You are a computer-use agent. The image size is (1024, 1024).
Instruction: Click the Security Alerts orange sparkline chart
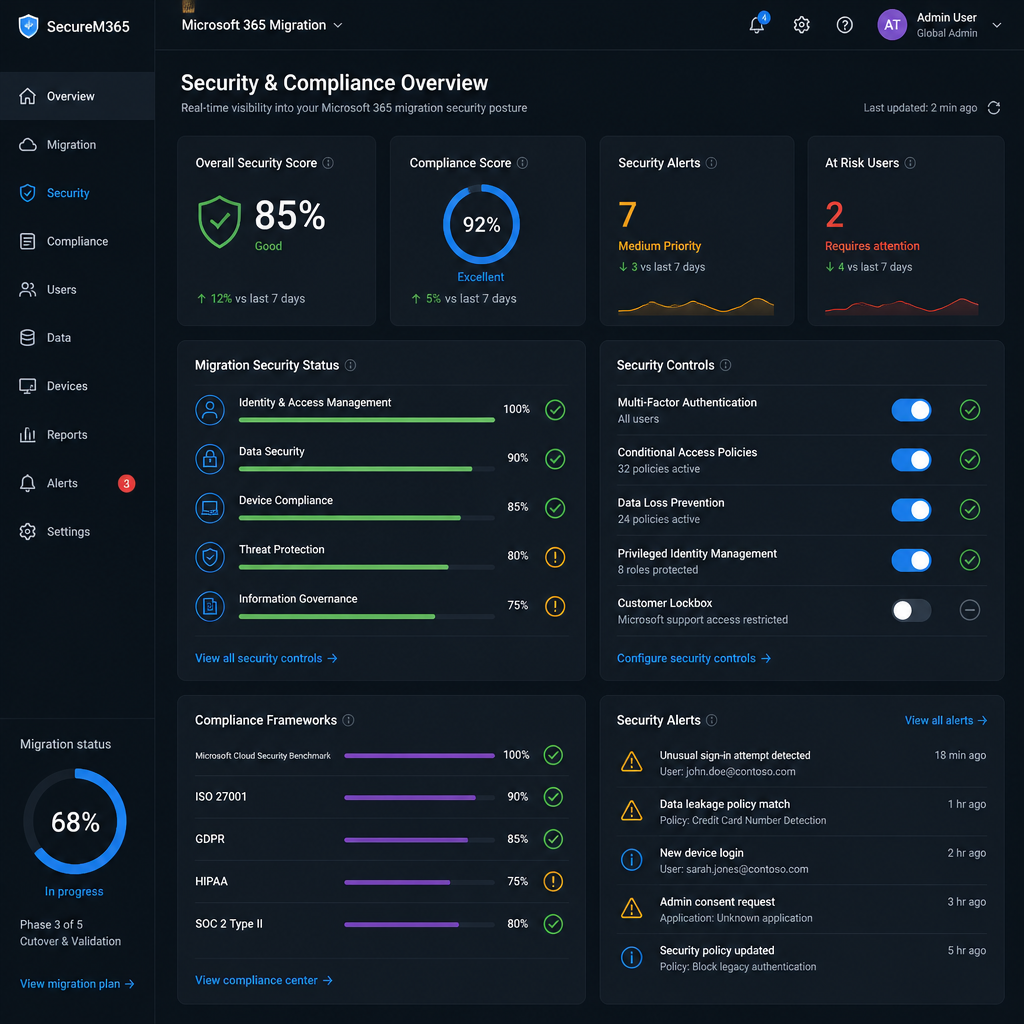click(696, 306)
